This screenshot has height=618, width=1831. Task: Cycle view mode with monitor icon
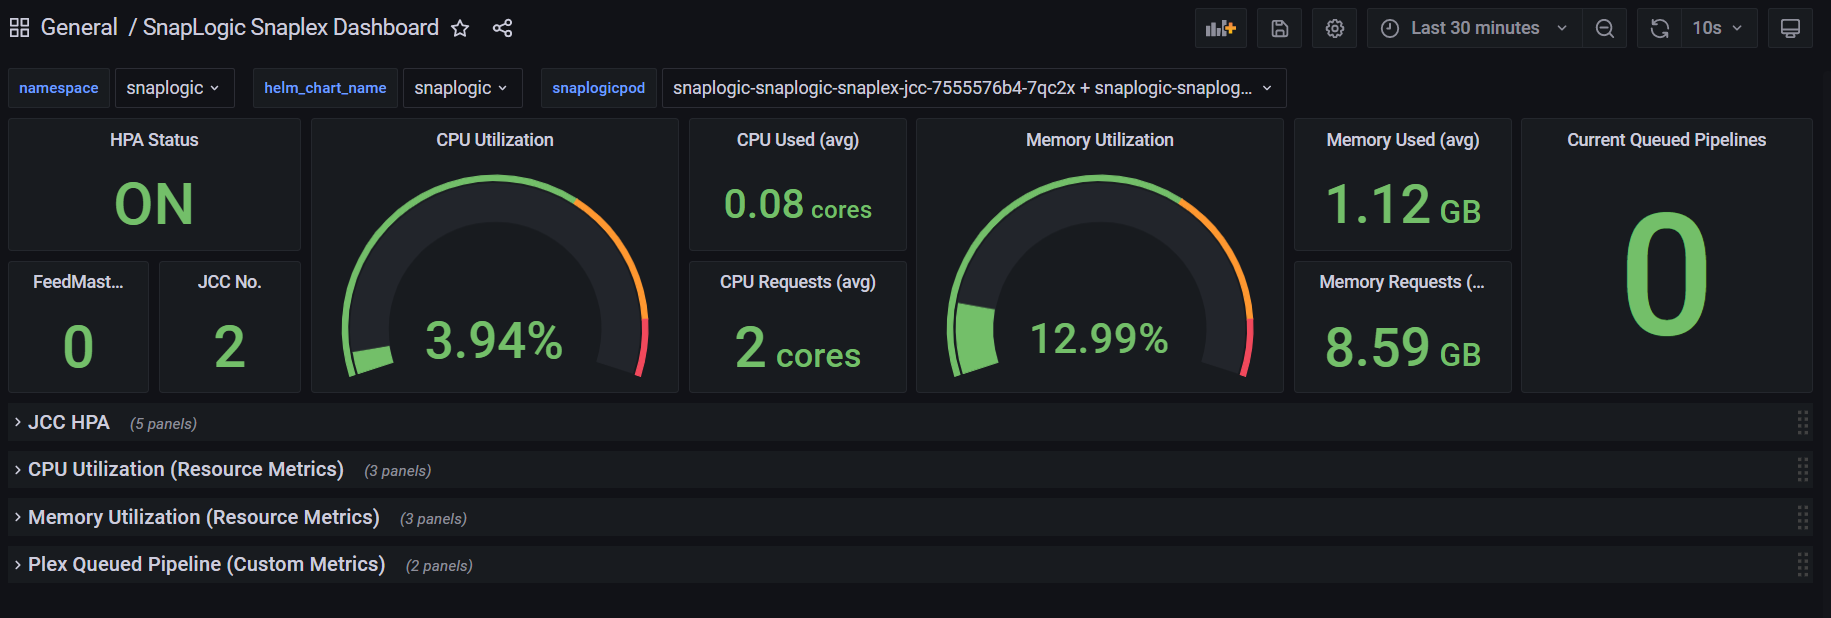1790,28
